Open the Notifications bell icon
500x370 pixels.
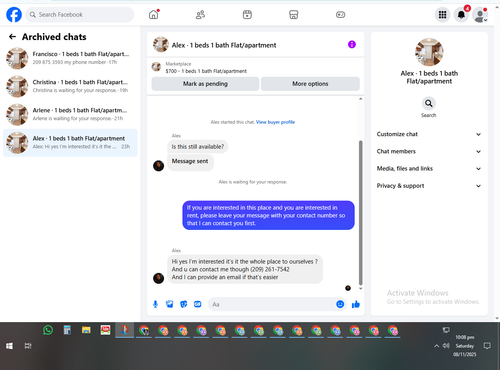pos(461,15)
